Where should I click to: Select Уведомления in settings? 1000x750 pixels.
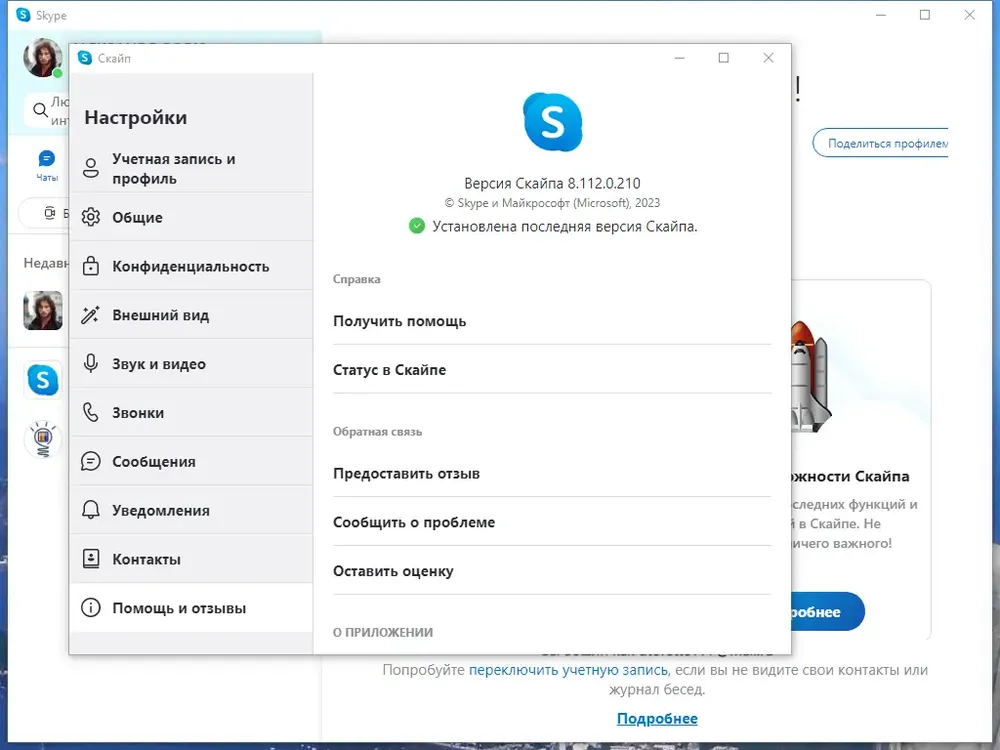[x=191, y=510]
